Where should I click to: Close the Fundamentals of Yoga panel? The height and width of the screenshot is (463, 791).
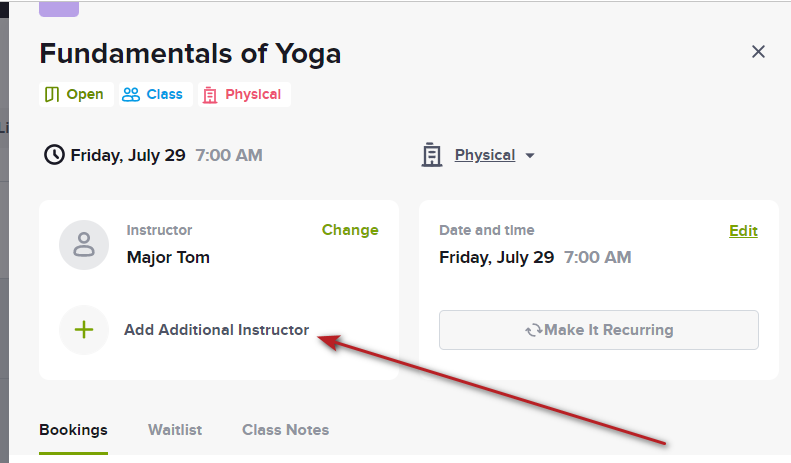(758, 51)
